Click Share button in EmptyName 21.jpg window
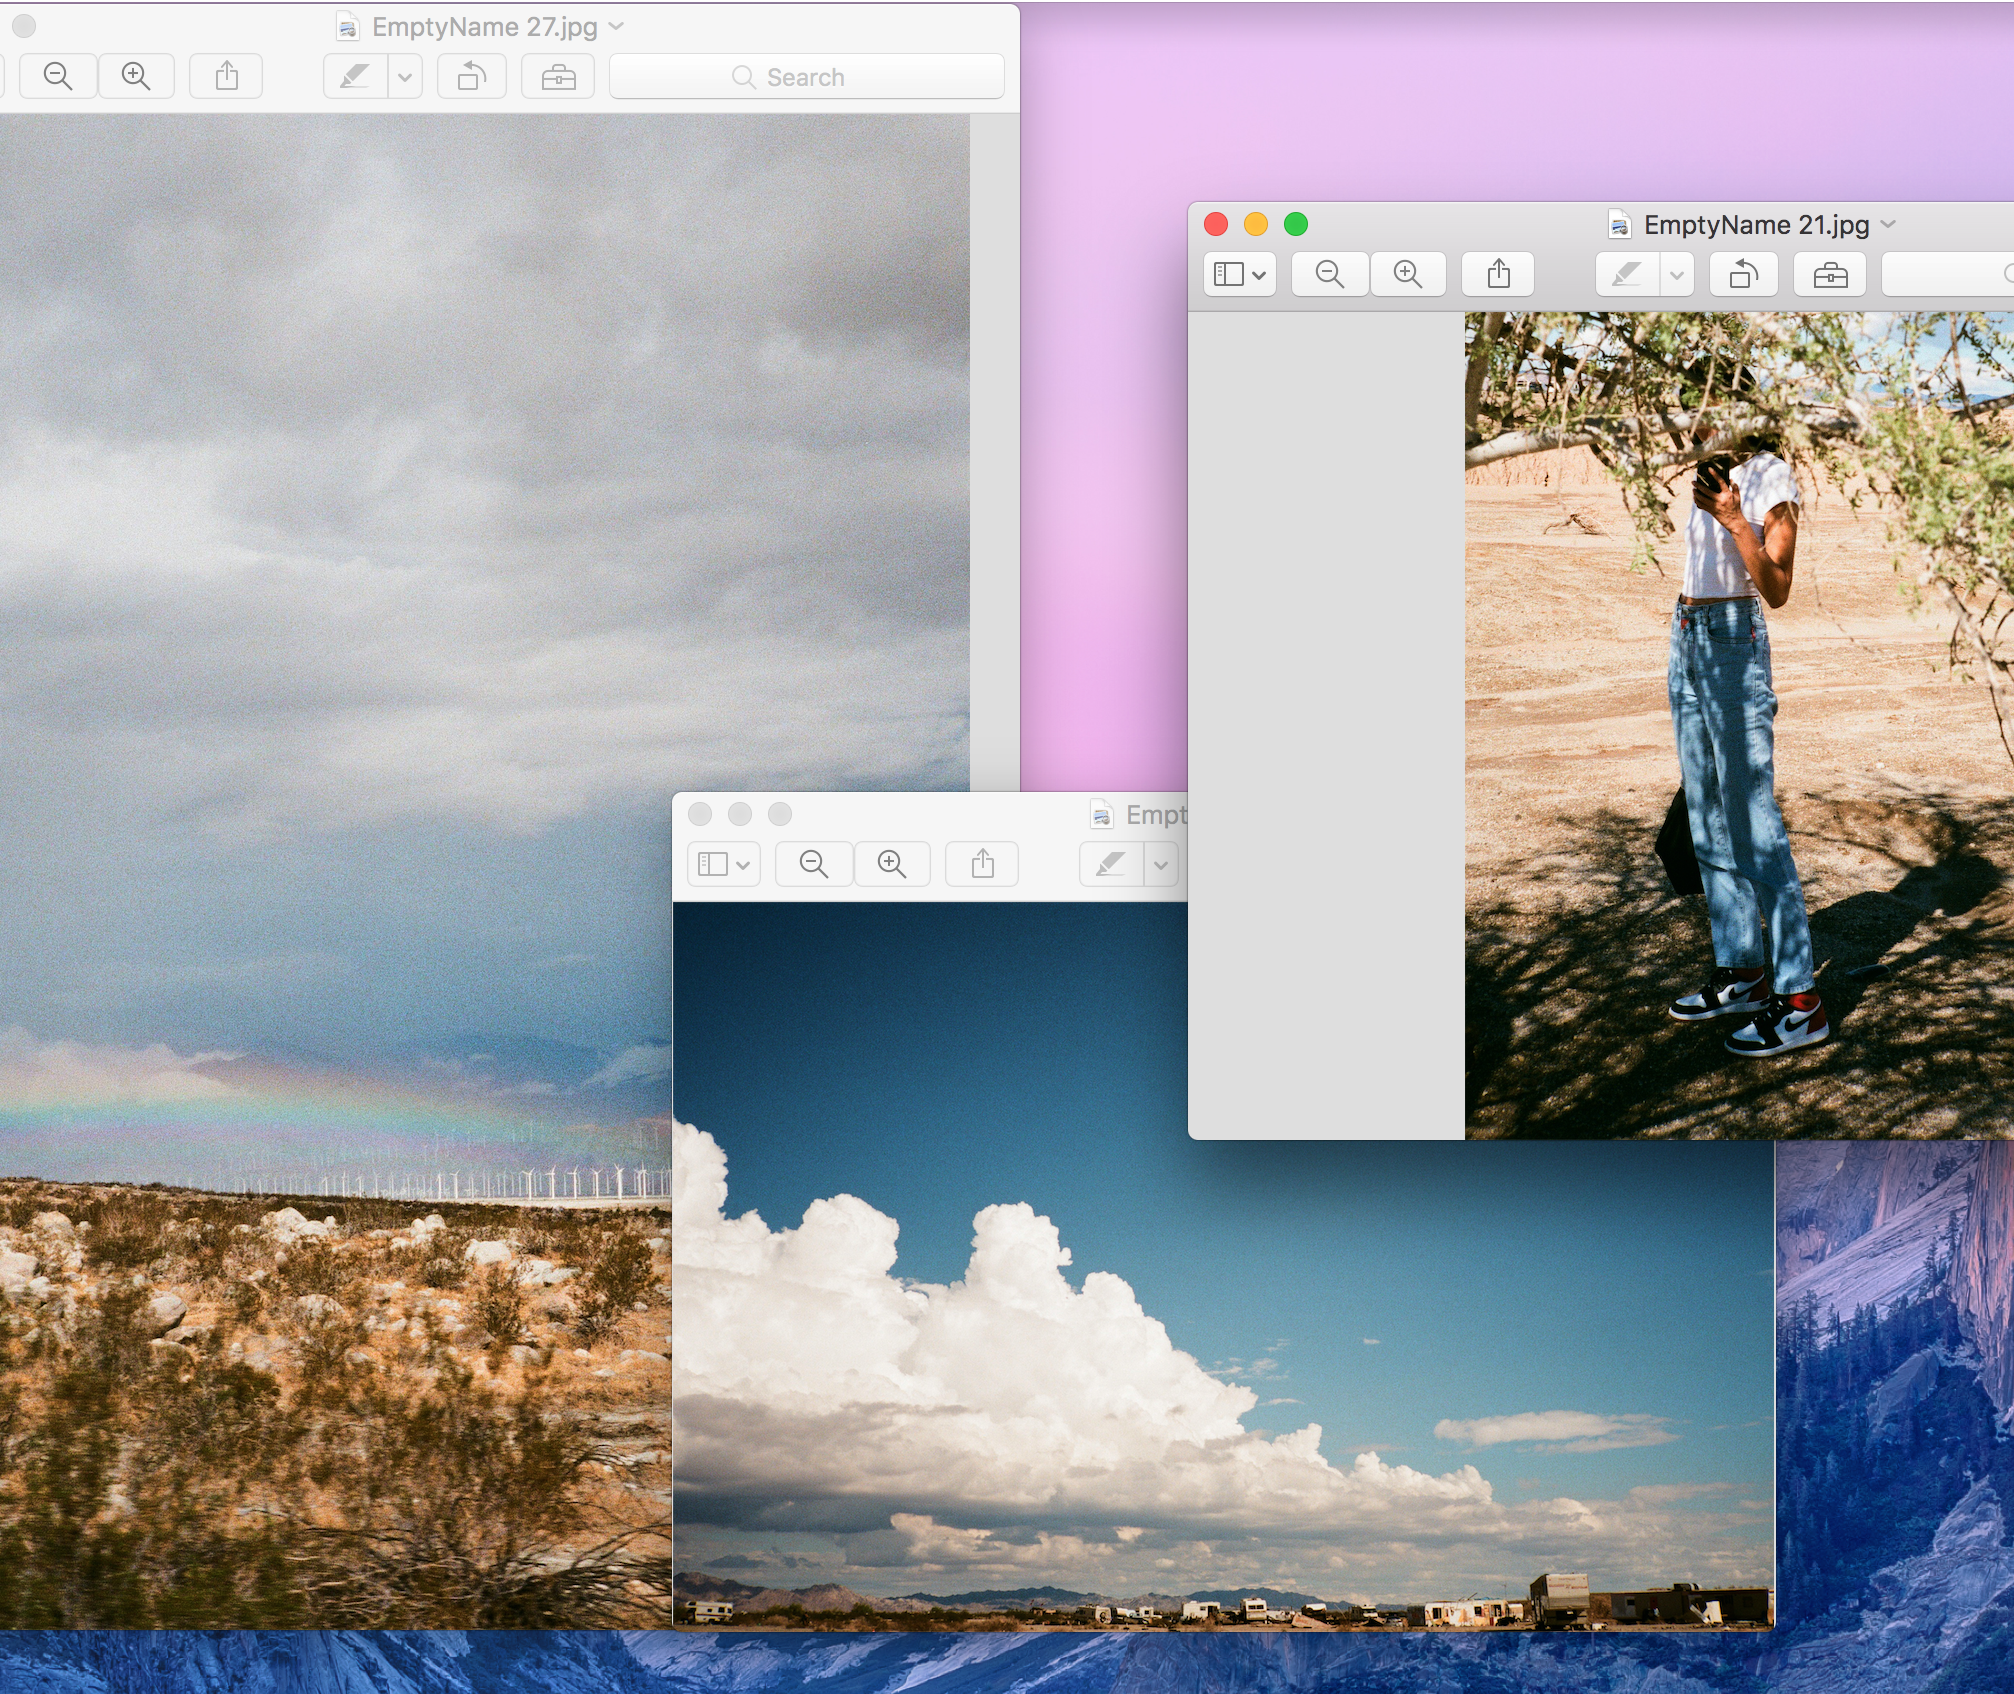The height and width of the screenshot is (1694, 2014). (x=1498, y=274)
